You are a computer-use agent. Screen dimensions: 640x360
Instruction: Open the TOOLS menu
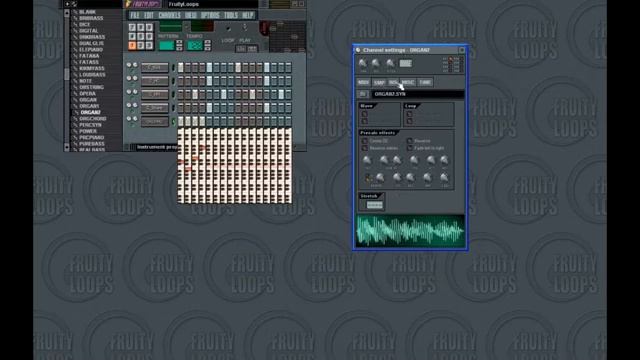(231, 16)
